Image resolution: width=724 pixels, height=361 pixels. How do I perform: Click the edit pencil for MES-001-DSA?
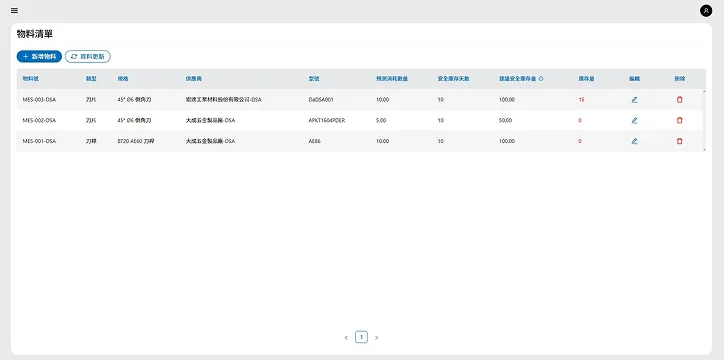click(x=634, y=141)
